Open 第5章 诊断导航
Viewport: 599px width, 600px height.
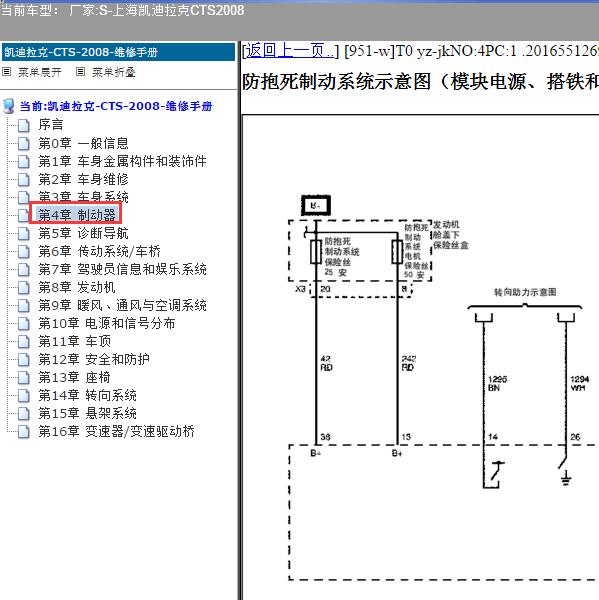click(83, 233)
